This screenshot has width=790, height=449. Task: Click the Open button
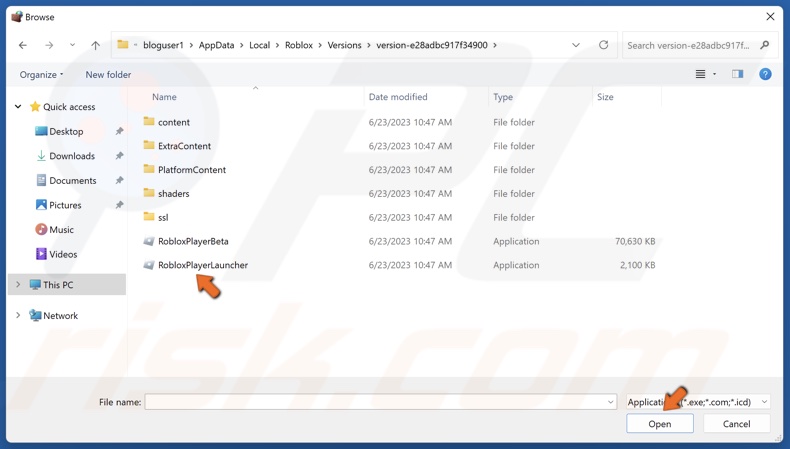pyautogui.click(x=660, y=424)
